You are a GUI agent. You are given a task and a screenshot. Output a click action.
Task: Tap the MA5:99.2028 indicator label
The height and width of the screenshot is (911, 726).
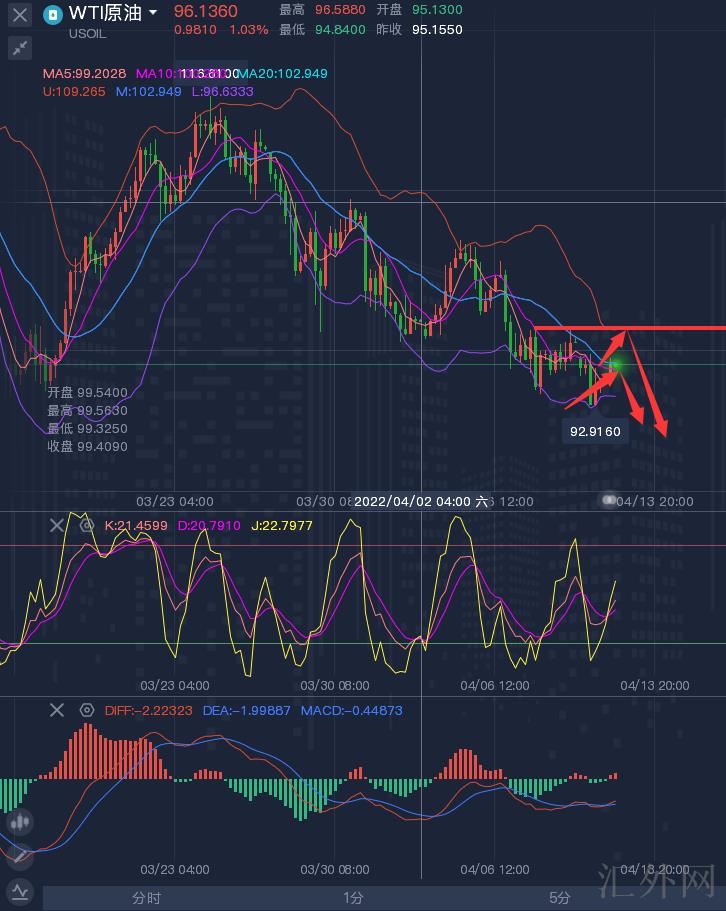84,74
